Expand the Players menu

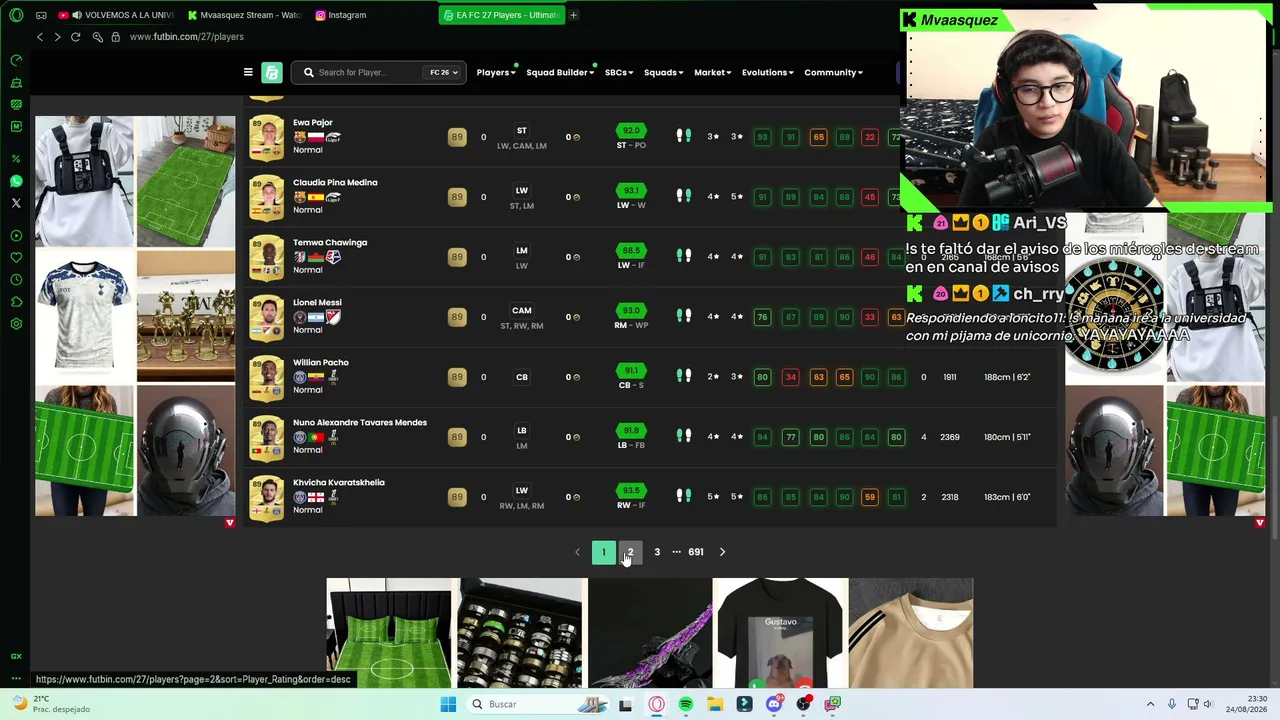pos(495,72)
